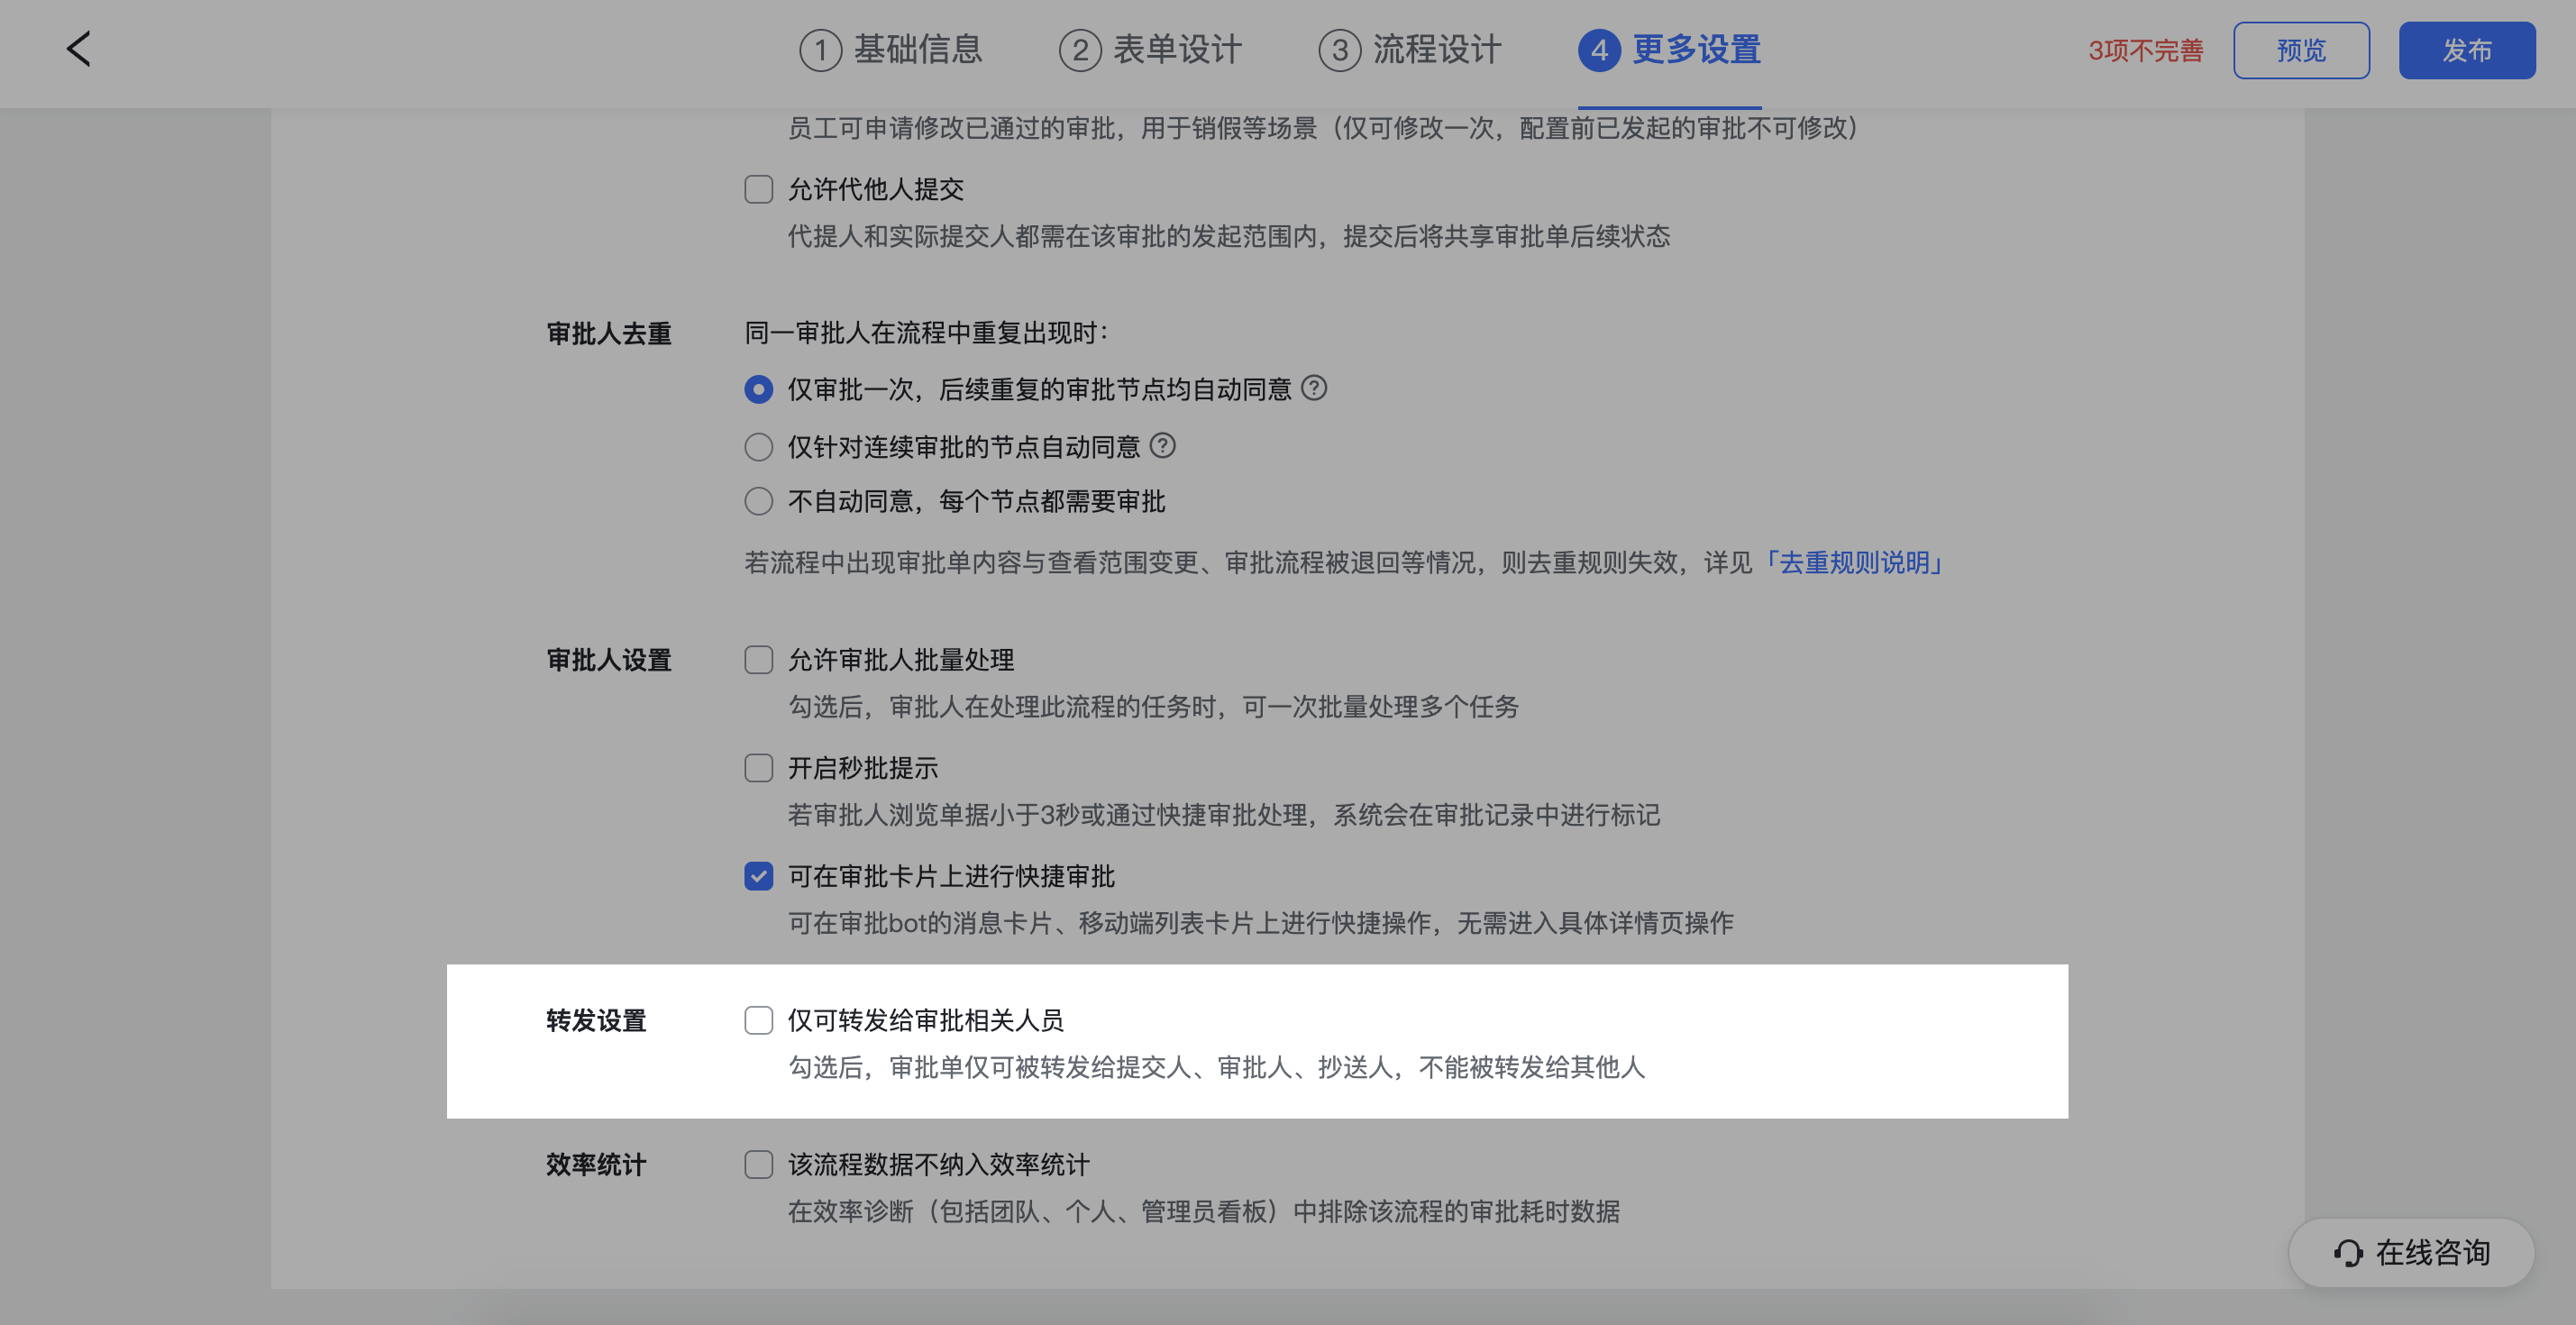
Task: Go back with the left arrow icon
Action: click(79, 49)
